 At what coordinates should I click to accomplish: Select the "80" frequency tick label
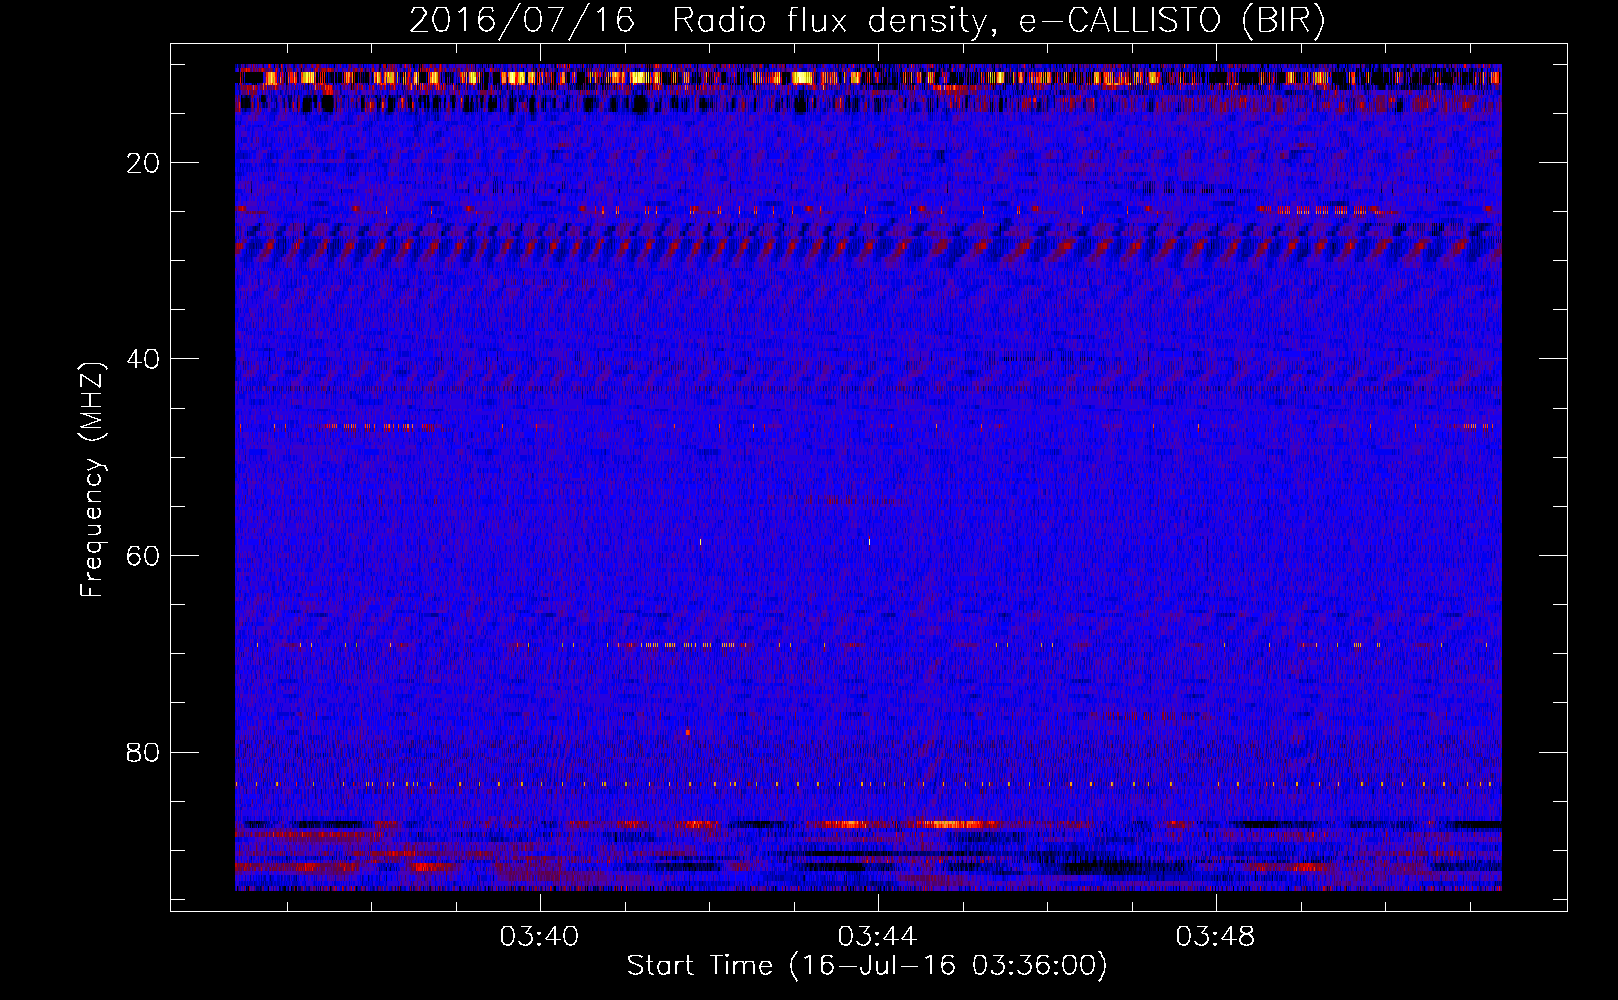[x=144, y=752]
